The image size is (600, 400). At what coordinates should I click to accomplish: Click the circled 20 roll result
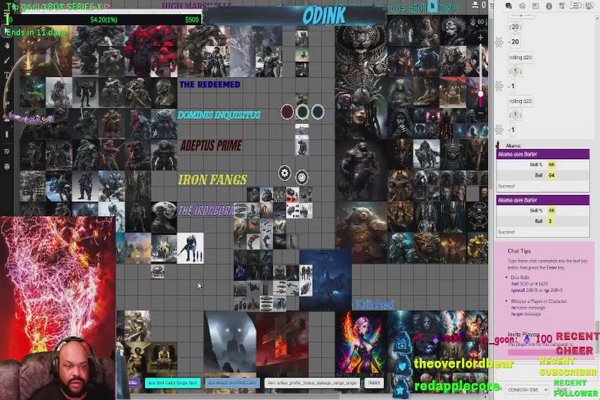coord(515,27)
